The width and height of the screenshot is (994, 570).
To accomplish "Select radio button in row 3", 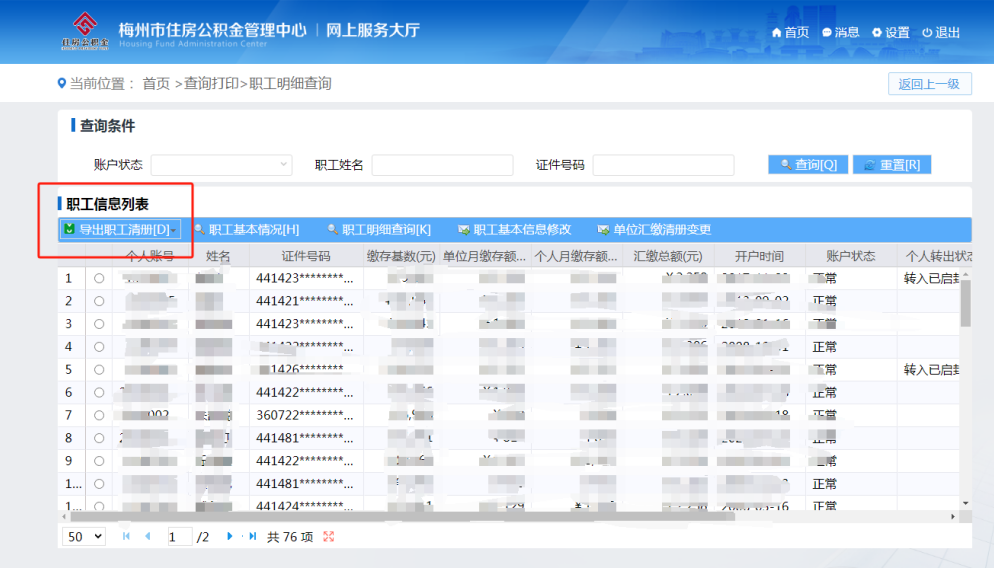I will (99, 324).
